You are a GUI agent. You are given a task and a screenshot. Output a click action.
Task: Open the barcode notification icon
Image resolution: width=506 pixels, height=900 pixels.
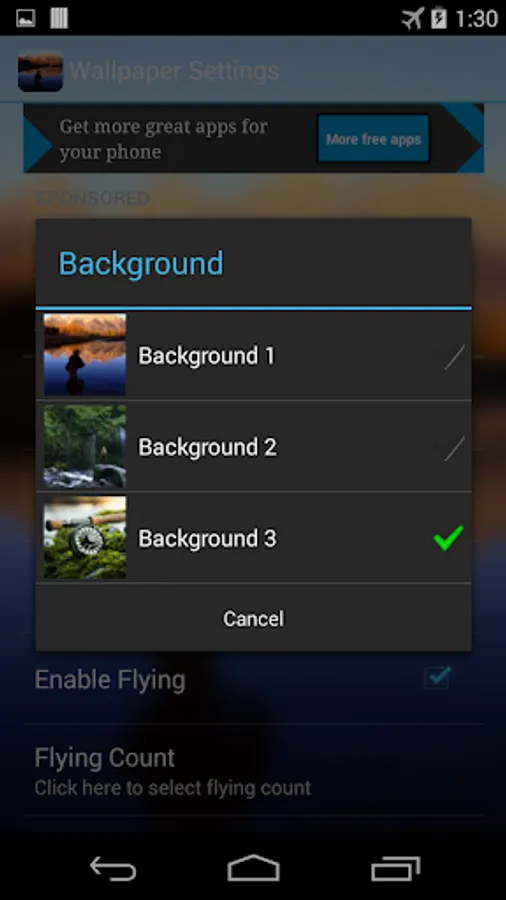(x=59, y=18)
